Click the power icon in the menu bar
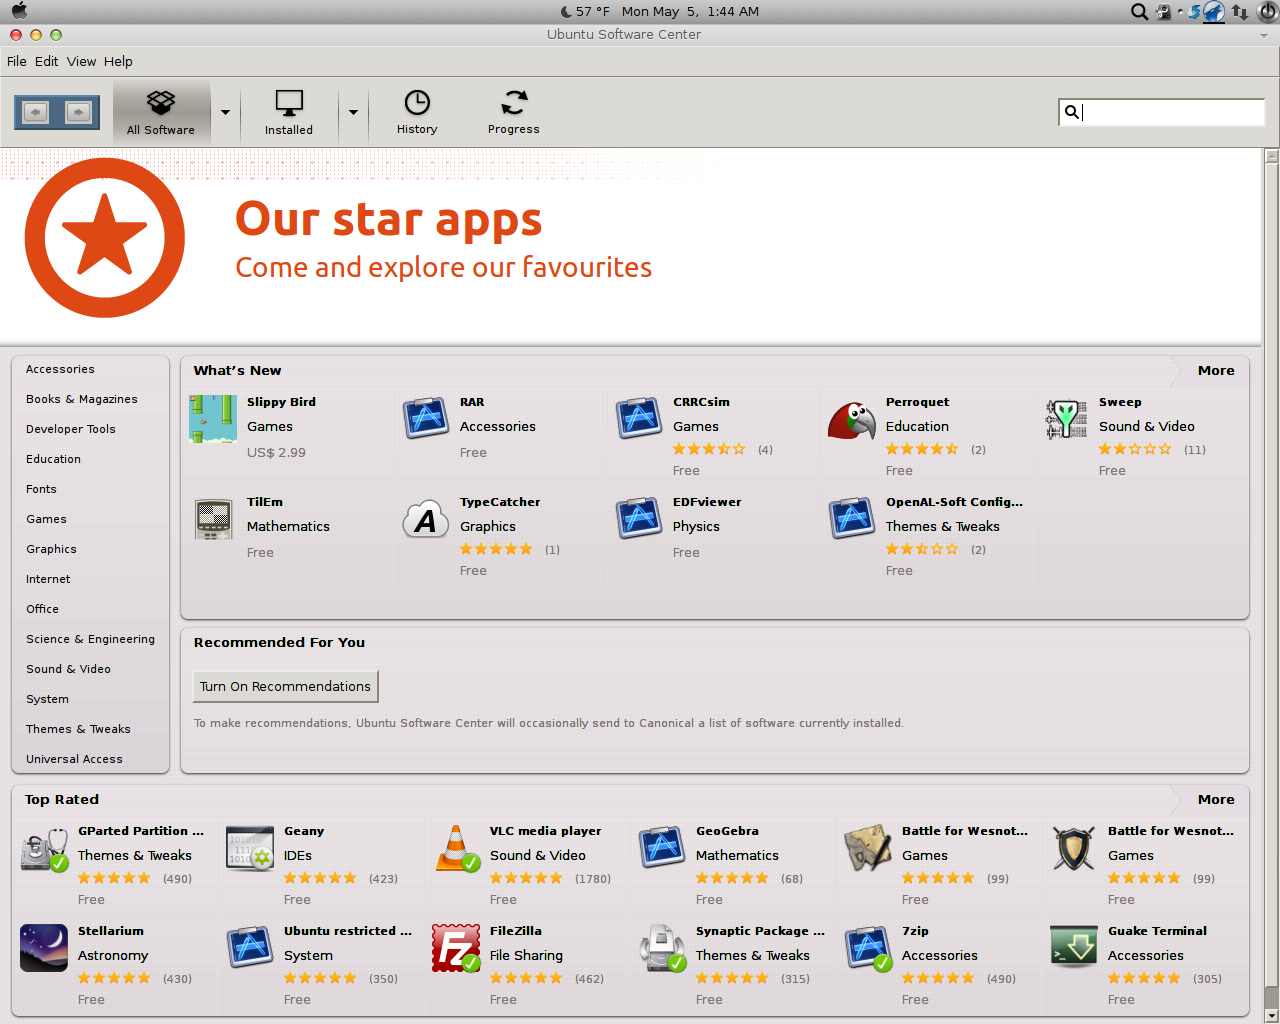The width and height of the screenshot is (1280, 1024). coord(1267,11)
